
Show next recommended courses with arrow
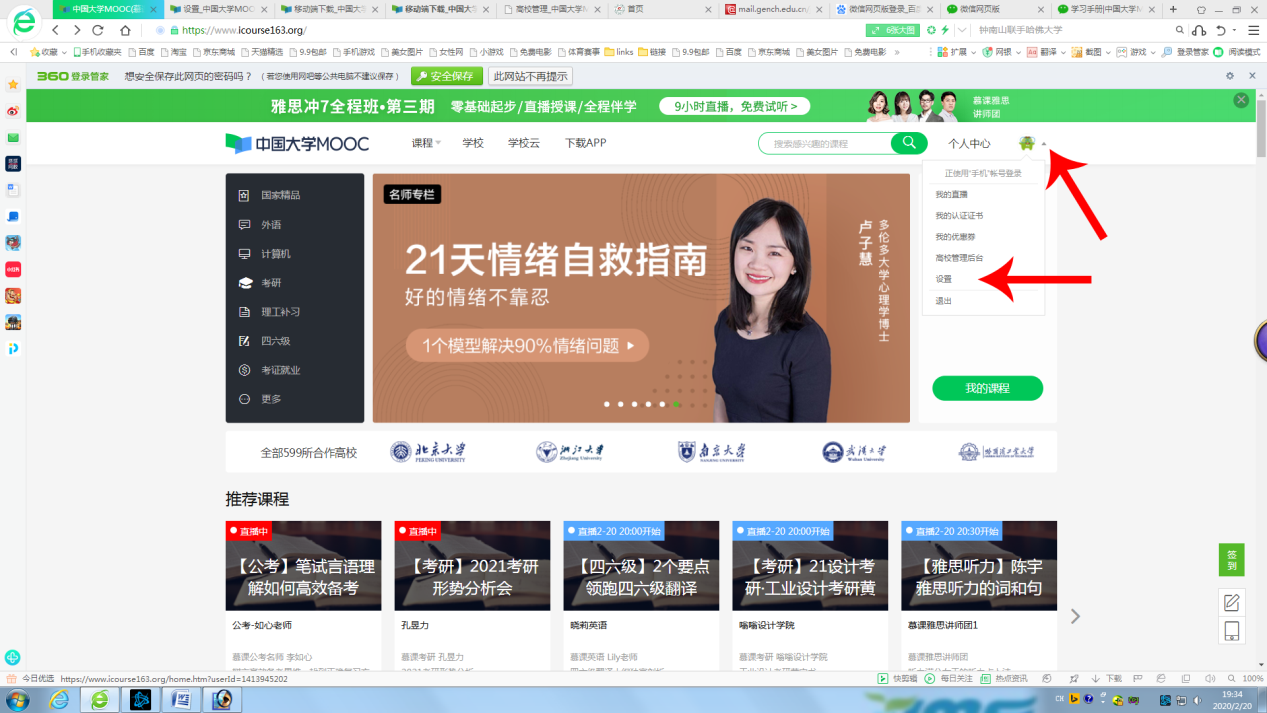(x=1075, y=616)
